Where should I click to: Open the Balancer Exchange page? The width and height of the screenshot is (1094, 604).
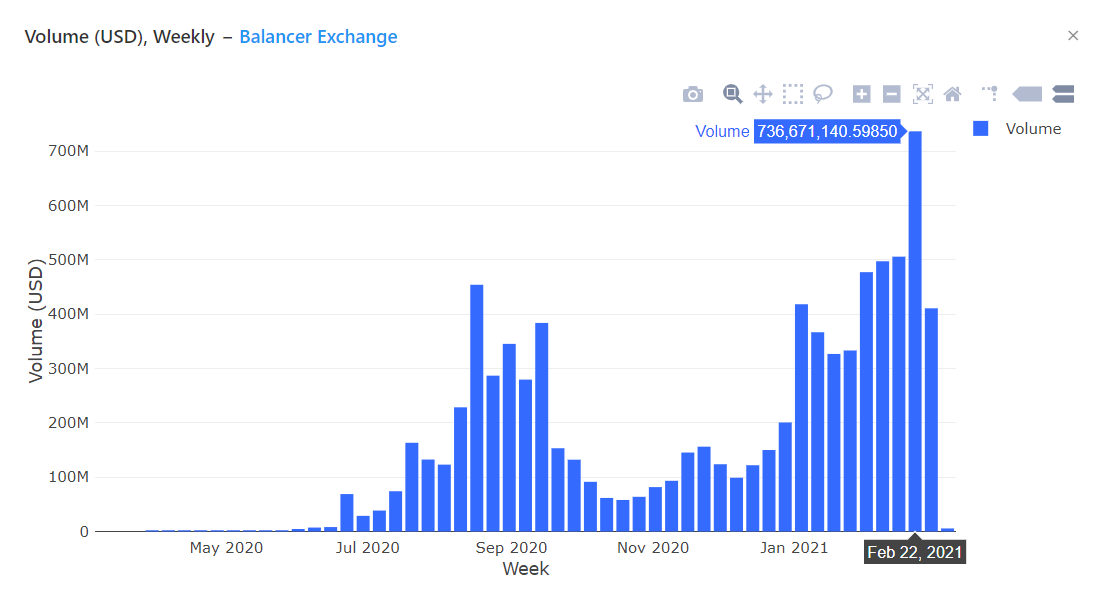click(x=318, y=36)
